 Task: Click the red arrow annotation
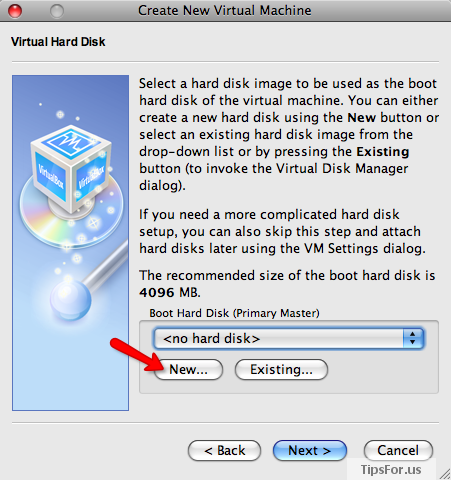137,354
